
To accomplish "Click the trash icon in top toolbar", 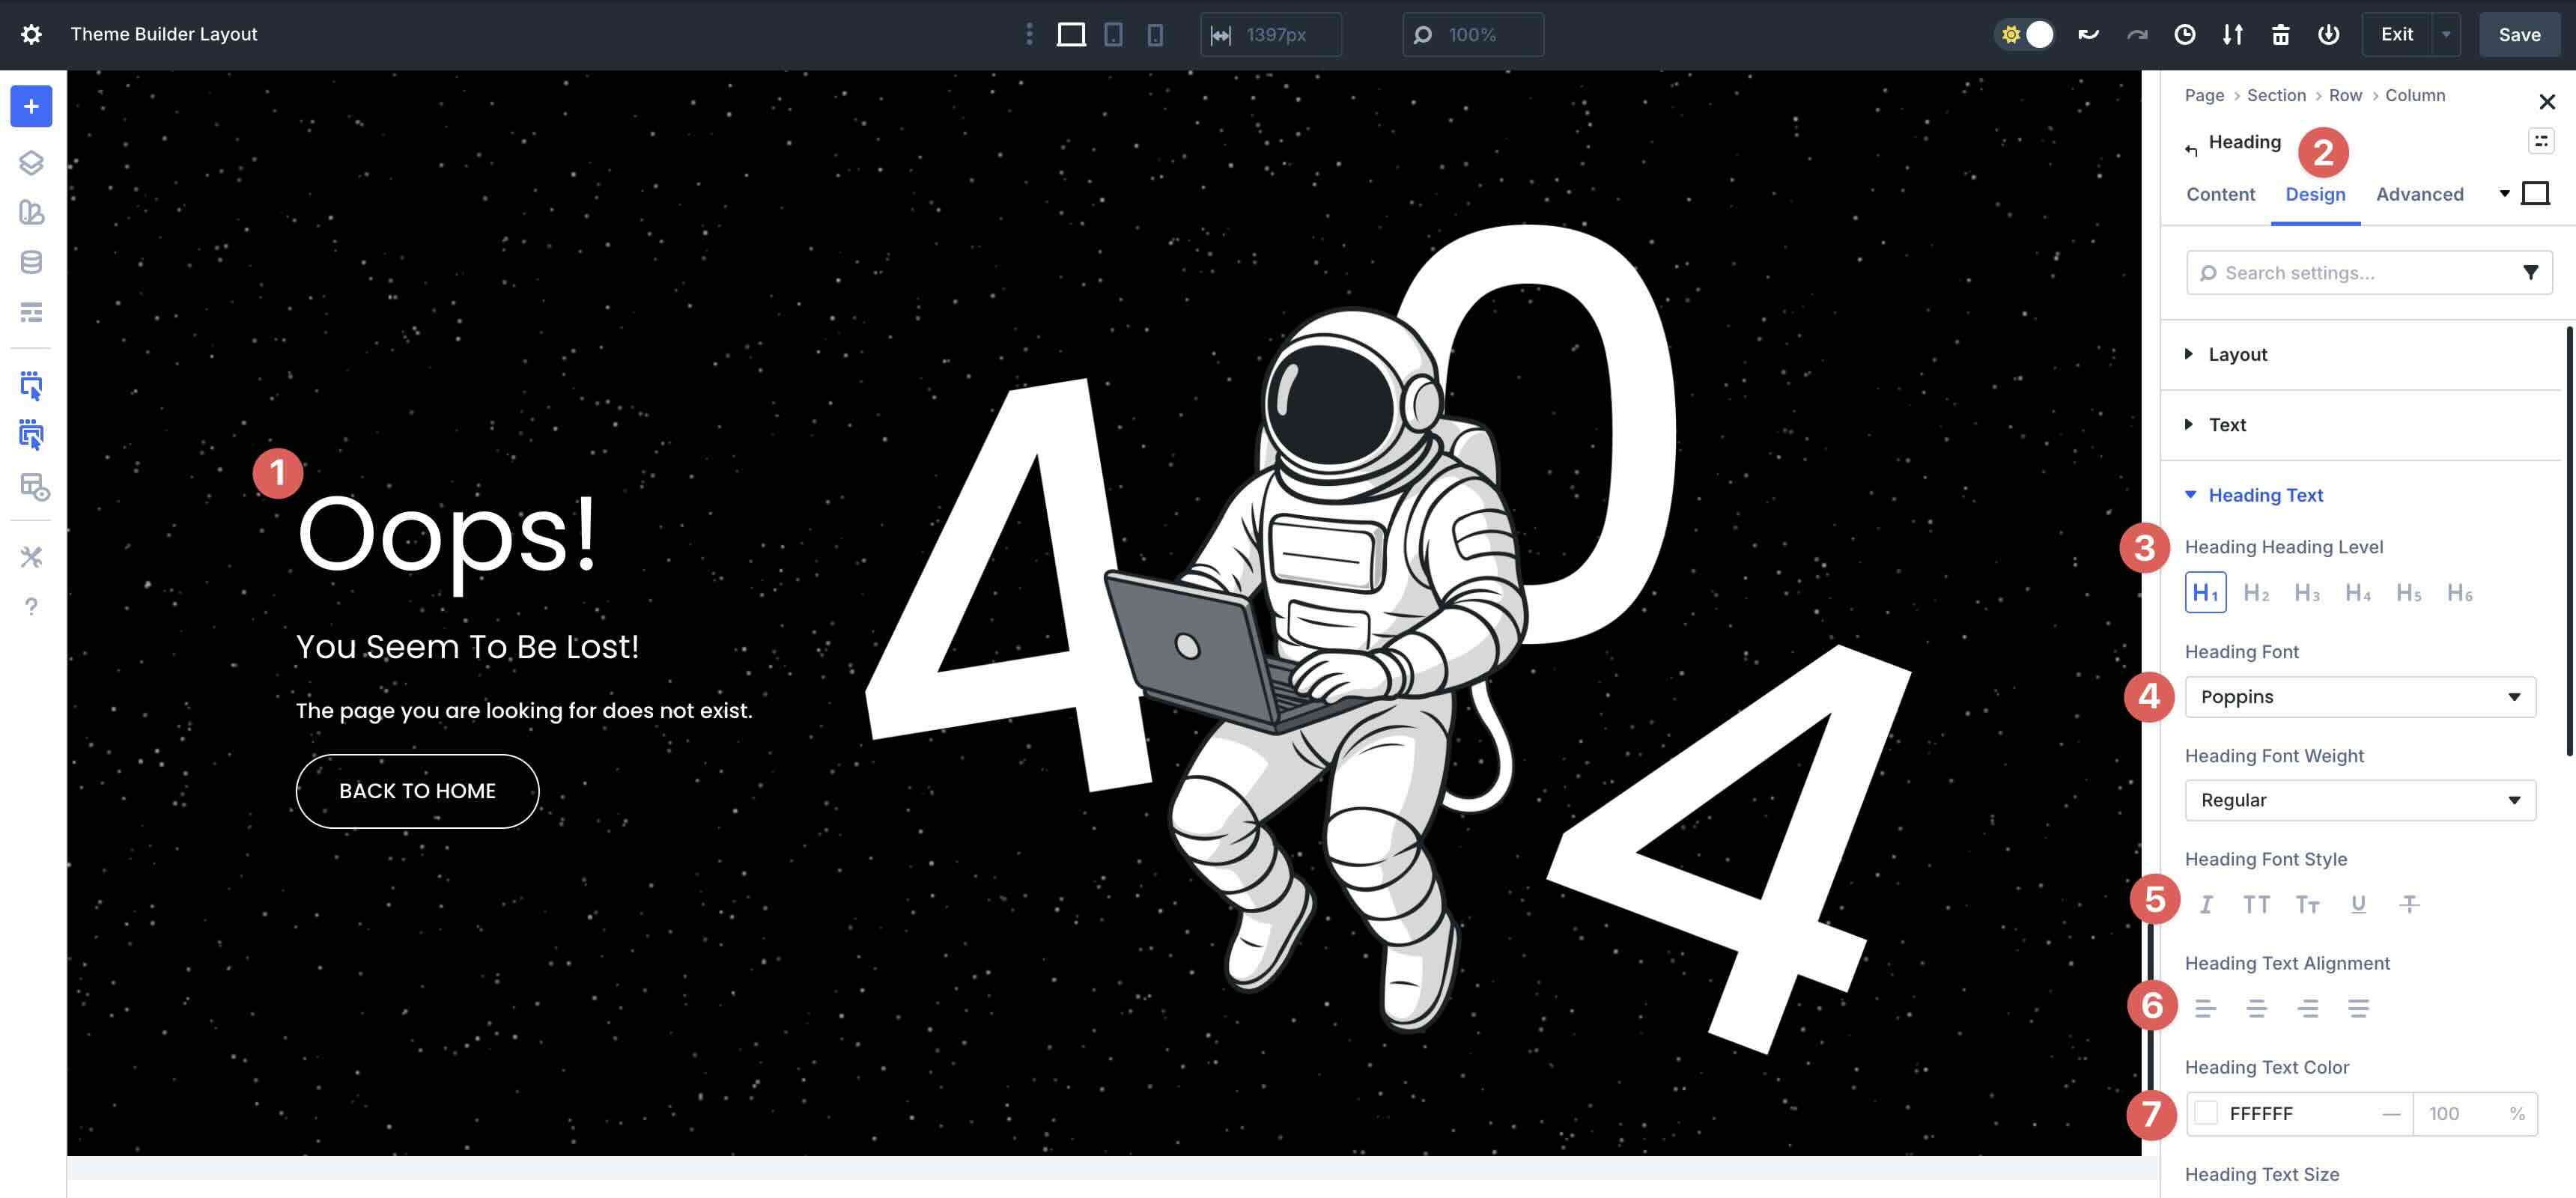I will (2280, 35).
